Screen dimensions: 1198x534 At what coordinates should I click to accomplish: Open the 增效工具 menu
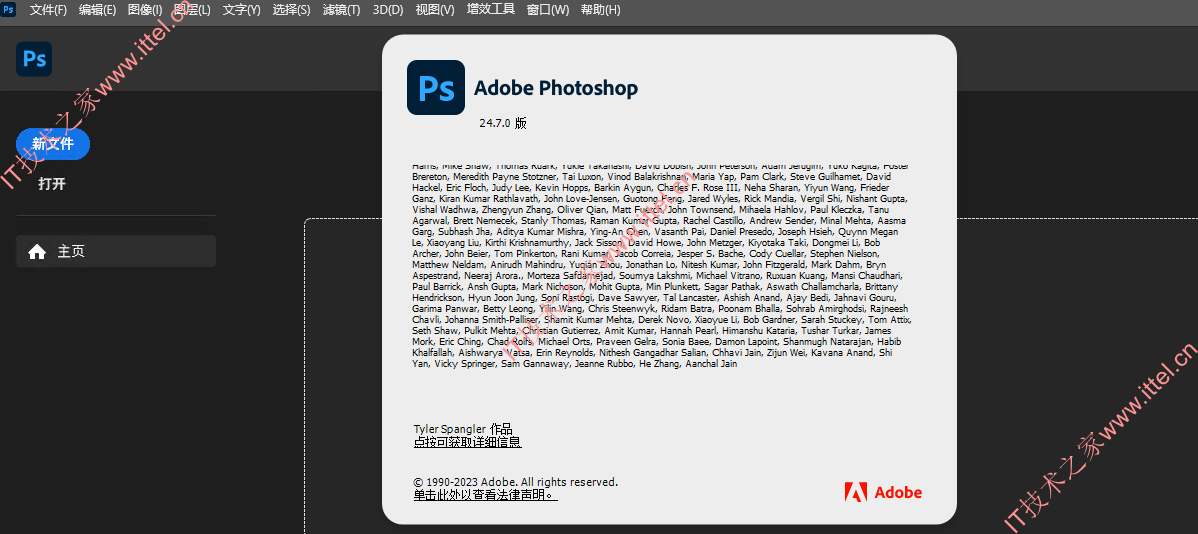point(491,10)
